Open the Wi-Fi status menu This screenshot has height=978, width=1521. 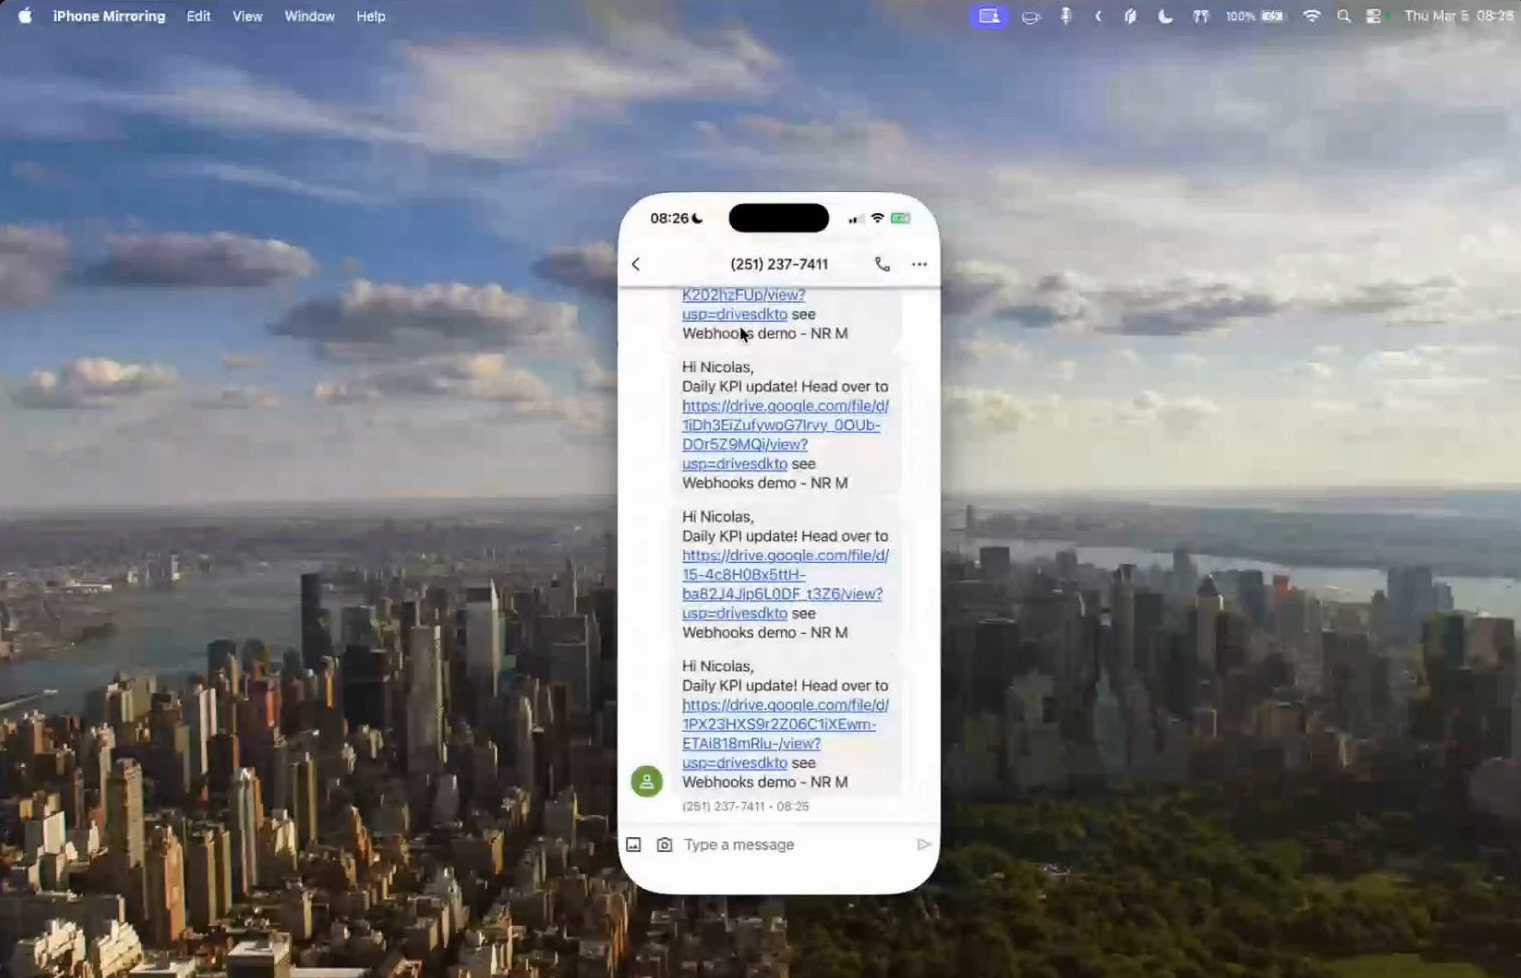click(x=1311, y=16)
